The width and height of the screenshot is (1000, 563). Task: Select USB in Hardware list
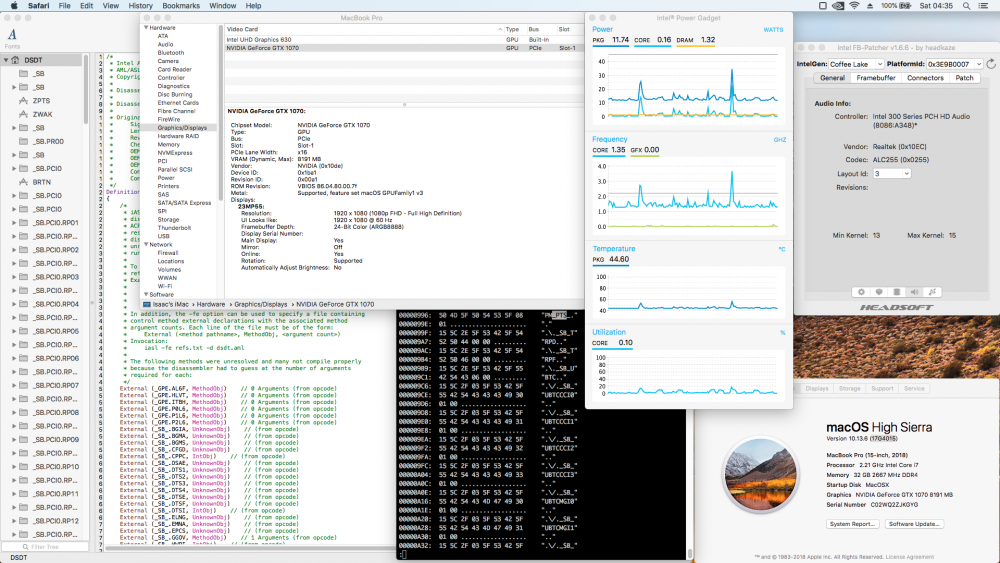coord(163,236)
